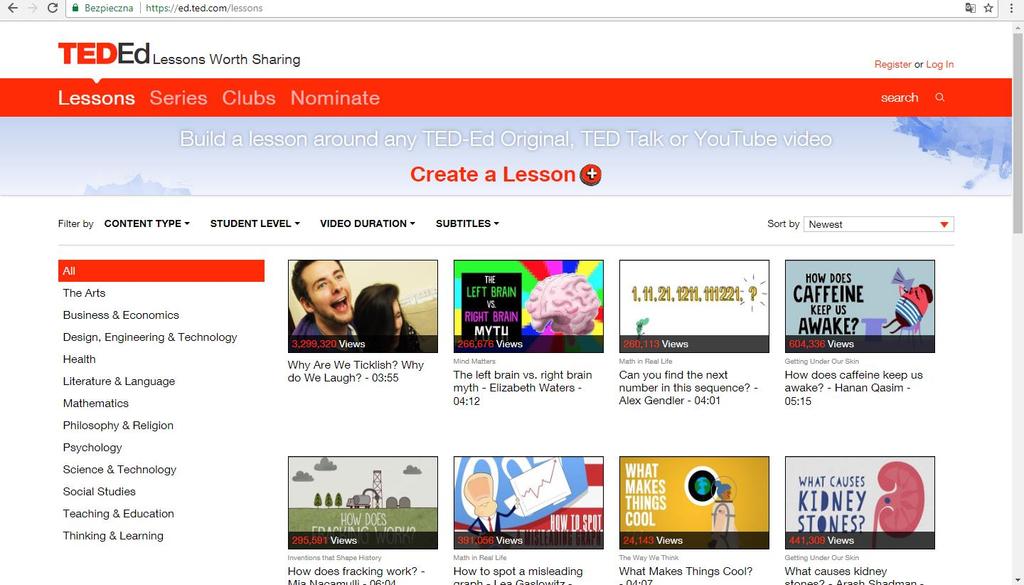Image resolution: width=1024 pixels, height=585 pixels.
Task: Choose the Social Studies category
Action: (x=99, y=492)
